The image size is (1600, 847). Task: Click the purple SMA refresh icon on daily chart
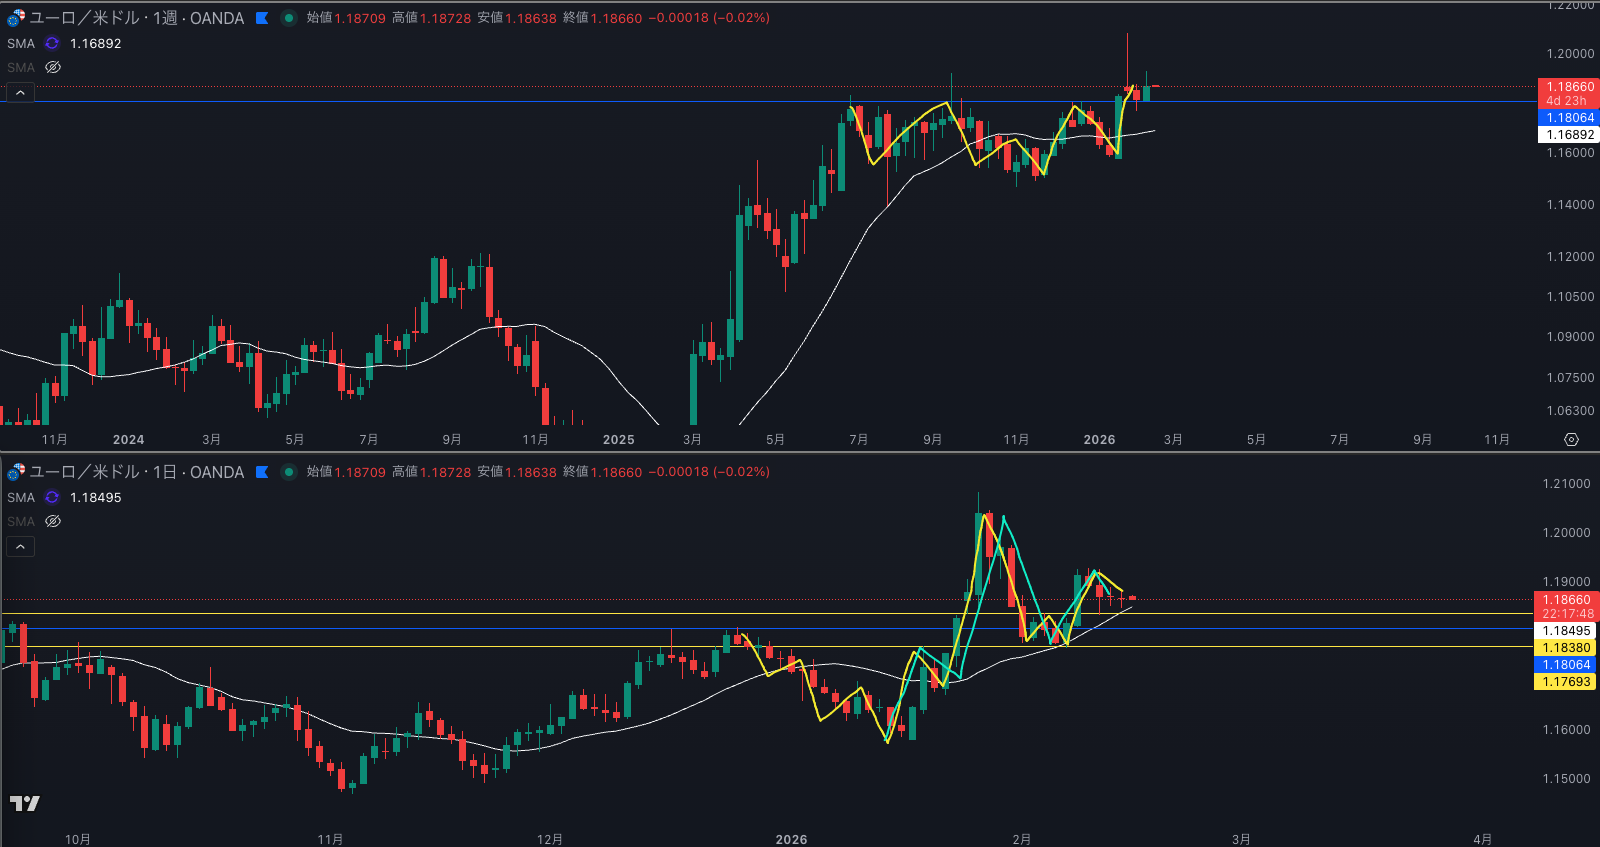pyautogui.click(x=52, y=498)
